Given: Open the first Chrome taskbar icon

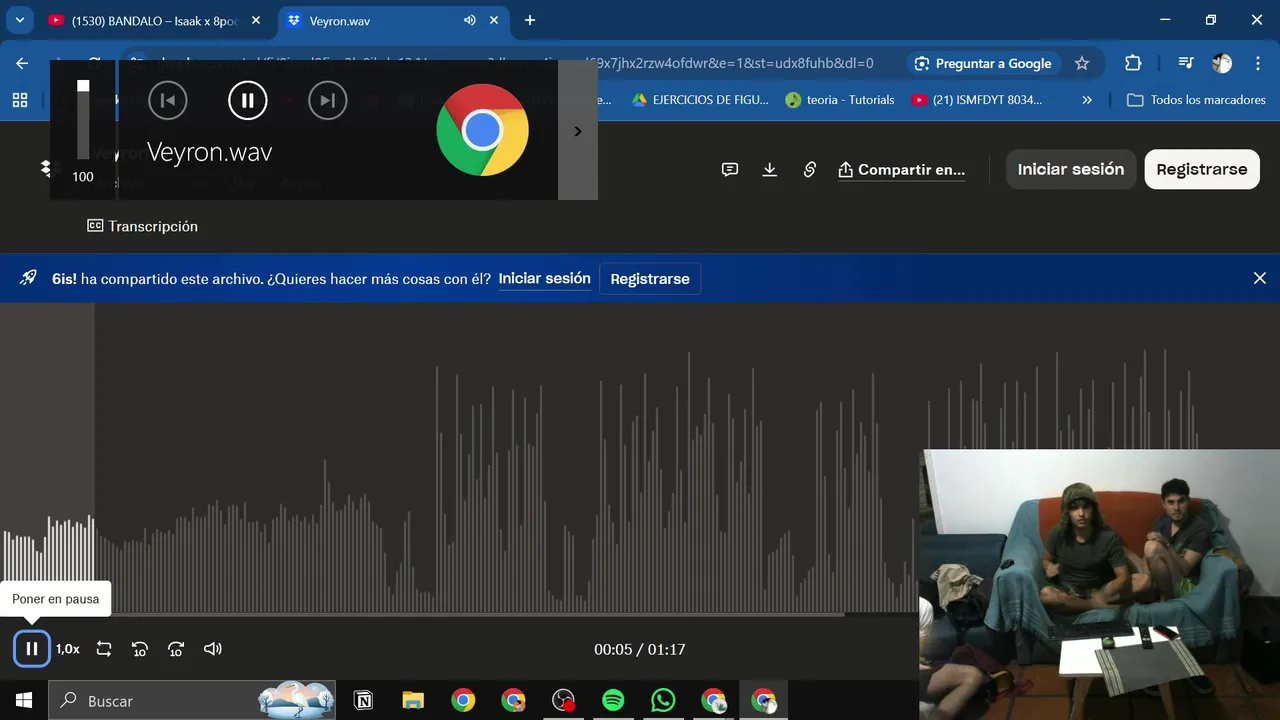Looking at the screenshot, I should click(x=463, y=701).
